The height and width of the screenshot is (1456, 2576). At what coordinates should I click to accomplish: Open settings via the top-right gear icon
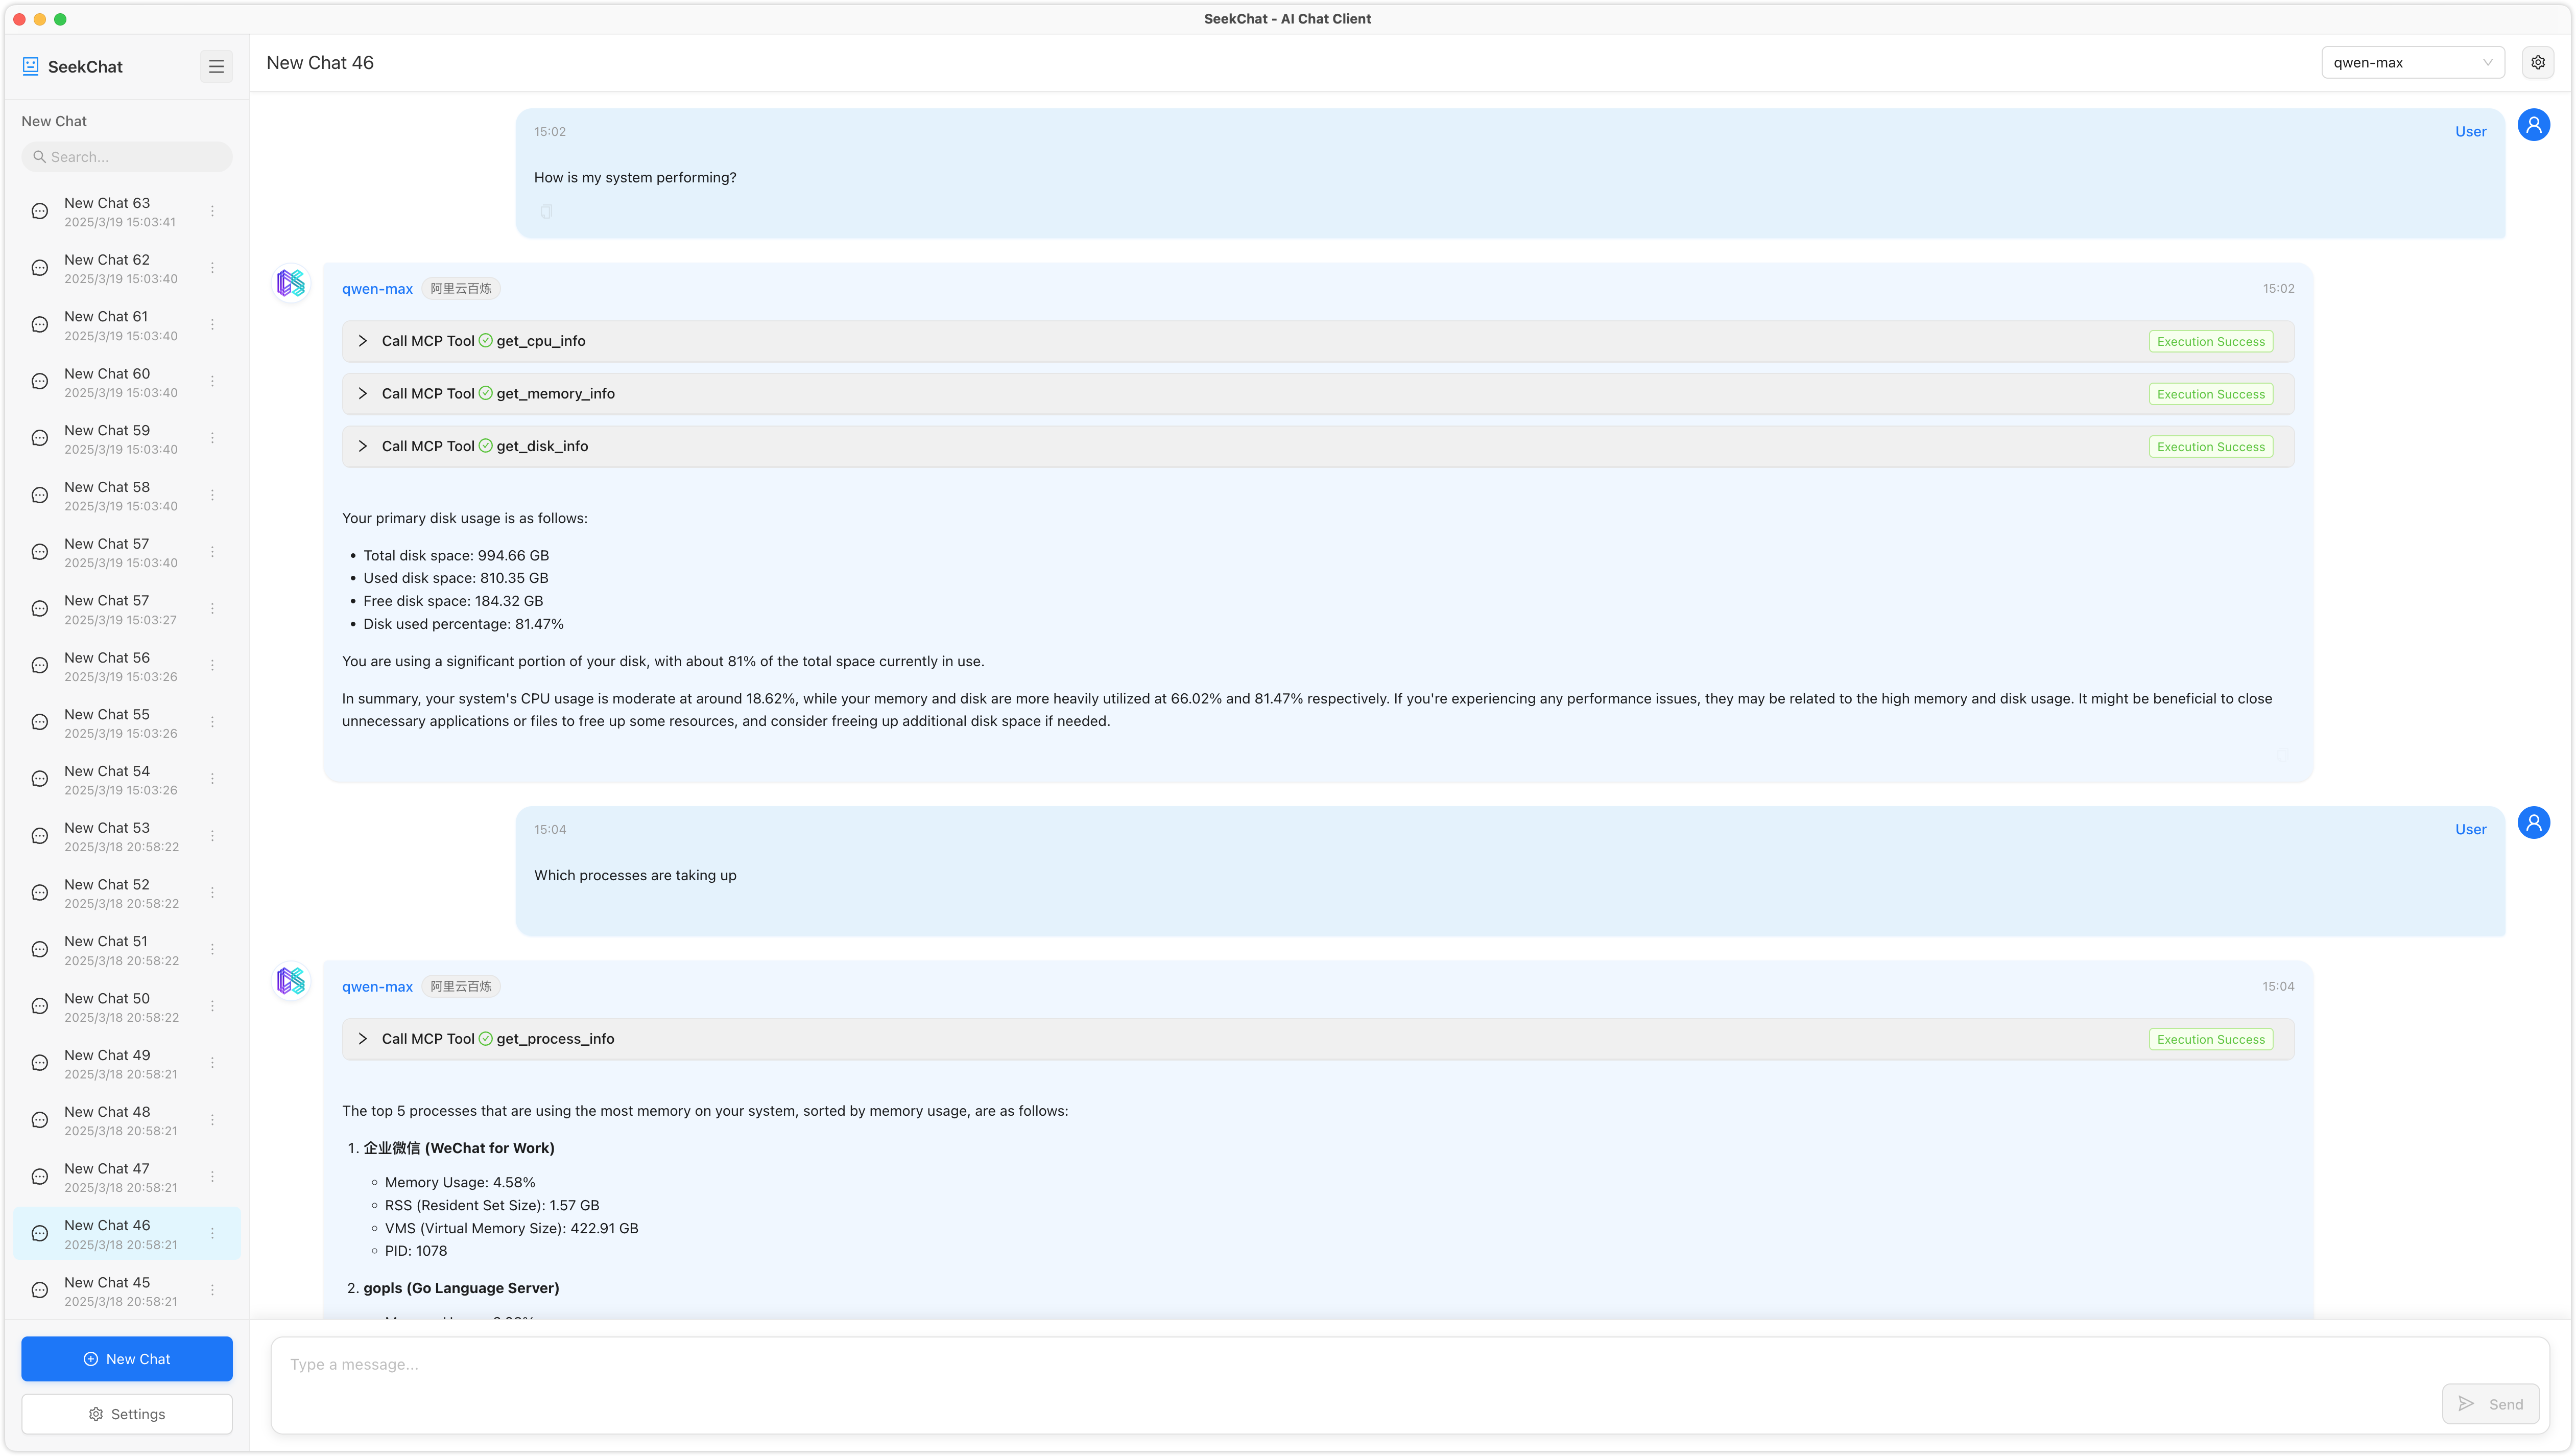[x=2537, y=62]
